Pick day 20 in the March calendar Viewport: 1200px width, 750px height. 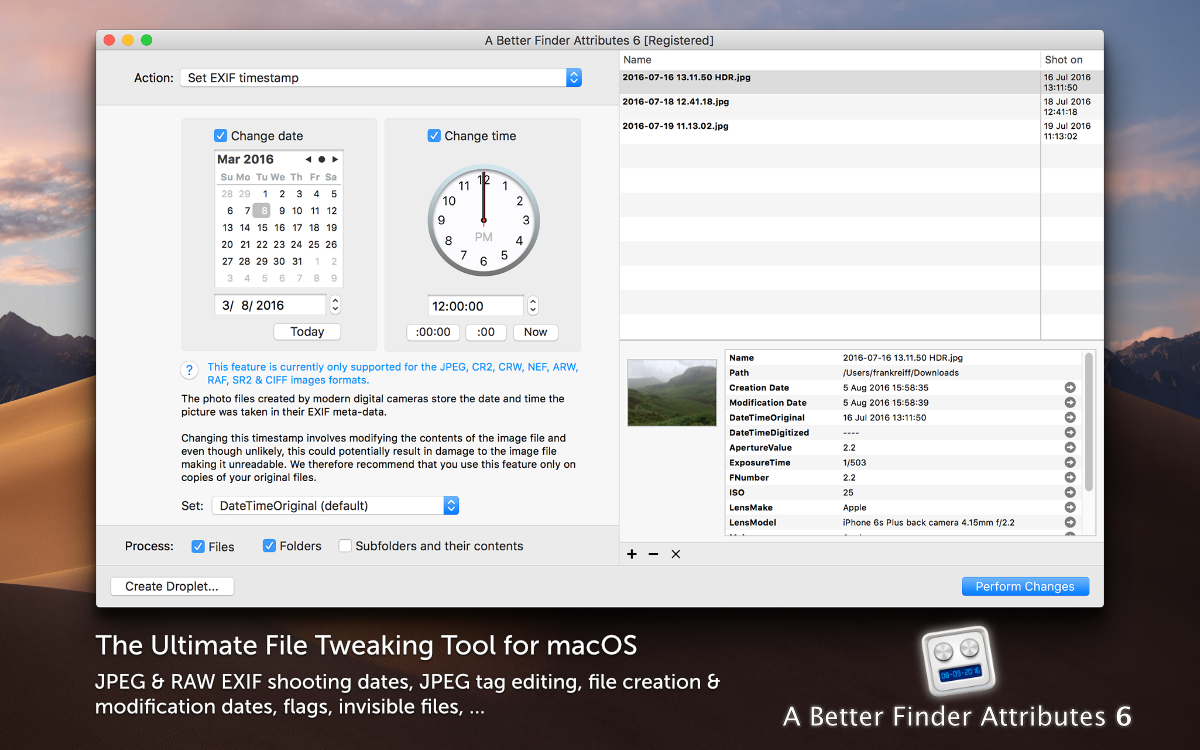[x=228, y=244]
